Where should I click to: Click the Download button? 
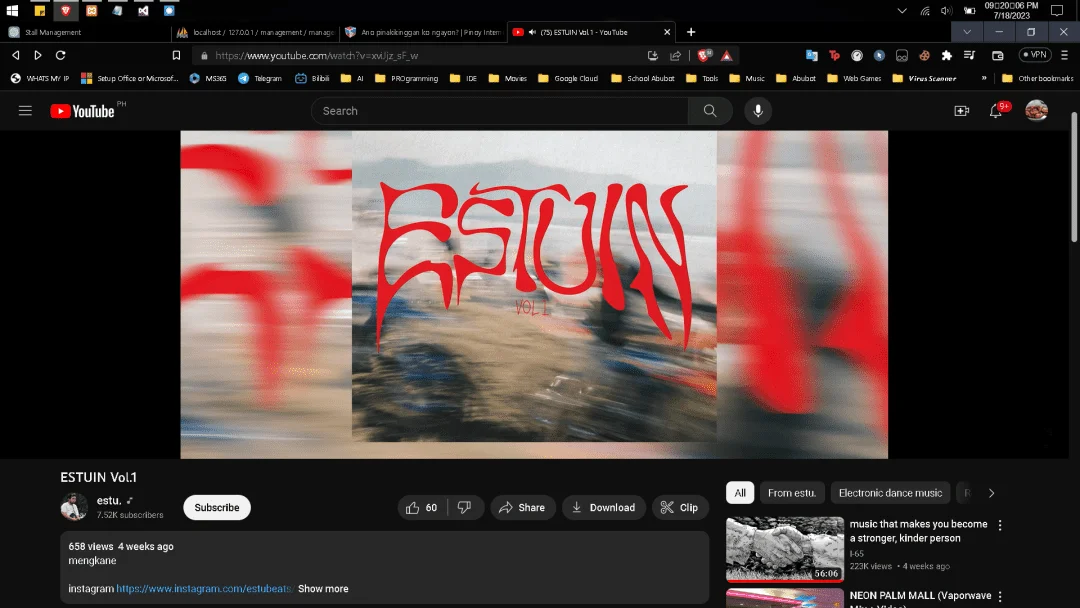[603, 507]
